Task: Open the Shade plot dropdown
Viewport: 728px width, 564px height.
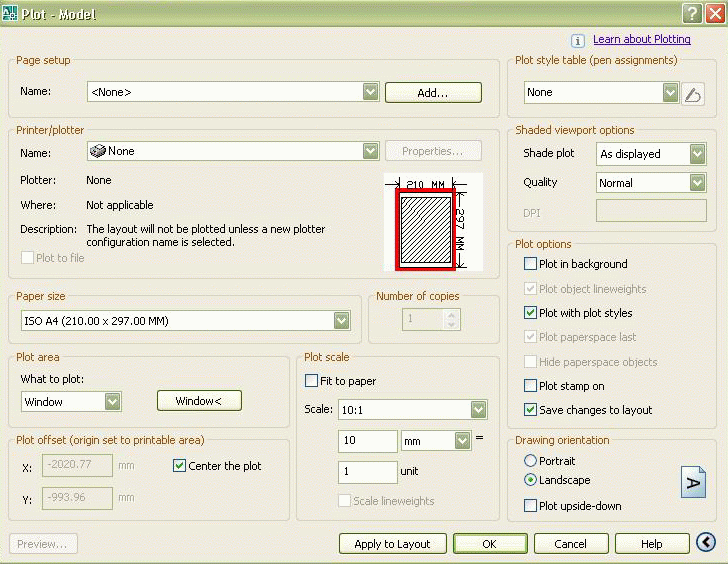Action: point(697,154)
